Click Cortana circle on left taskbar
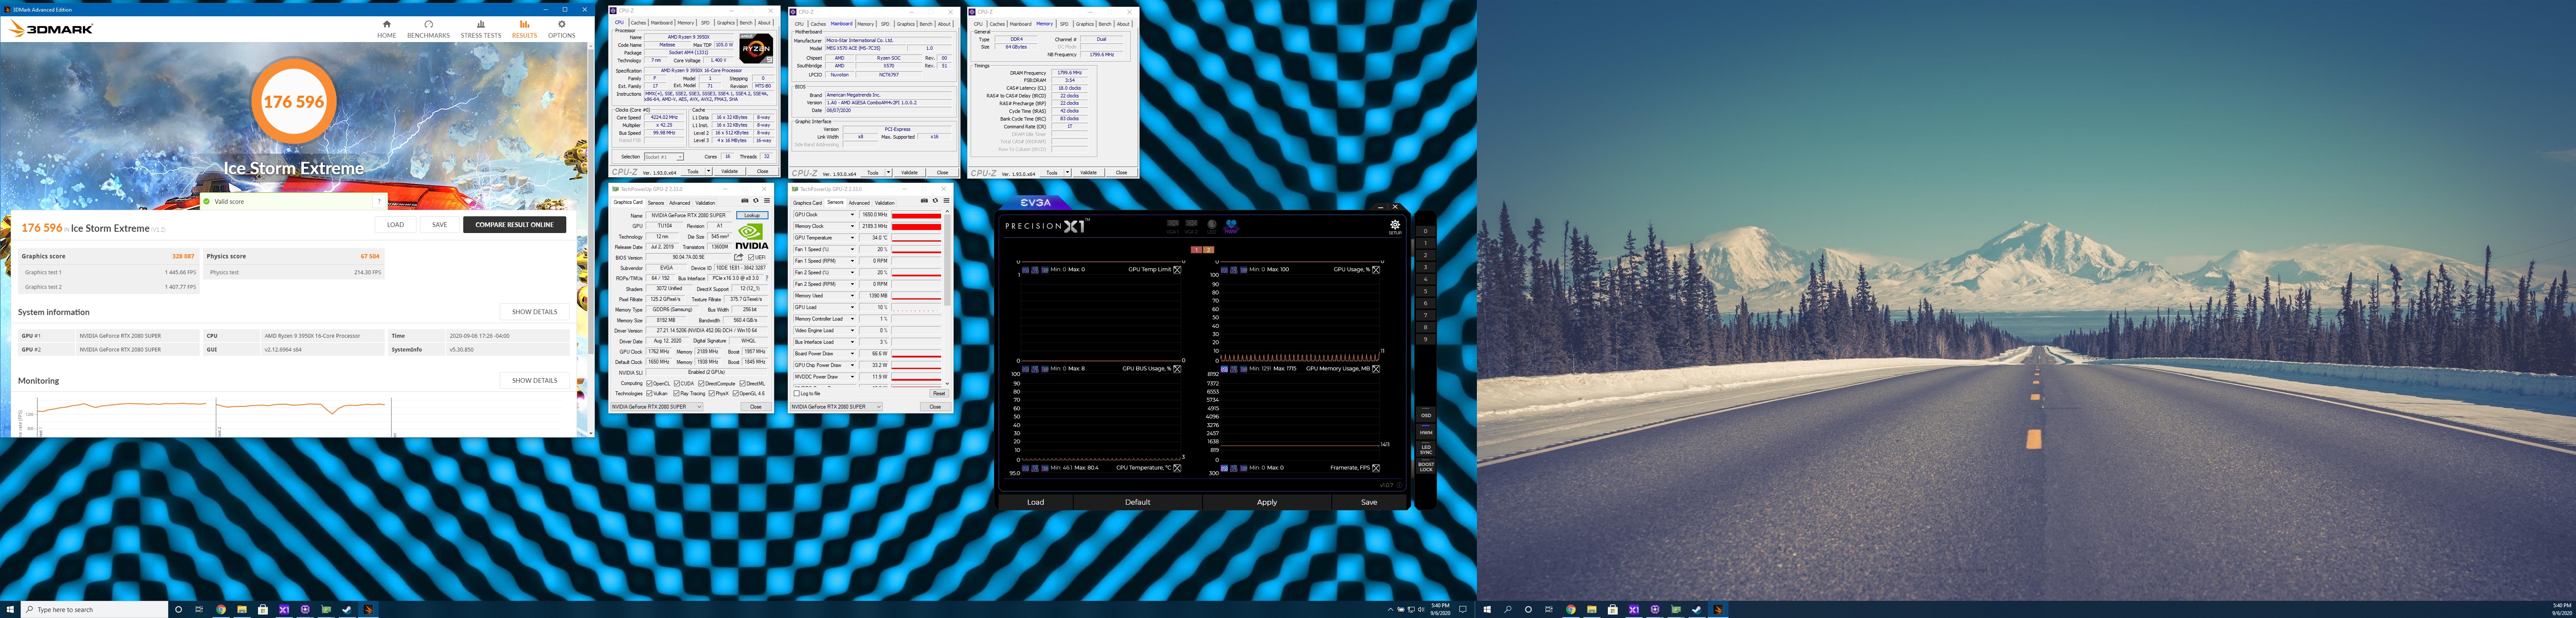Image resolution: width=2576 pixels, height=618 pixels. pyautogui.click(x=178, y=609)
